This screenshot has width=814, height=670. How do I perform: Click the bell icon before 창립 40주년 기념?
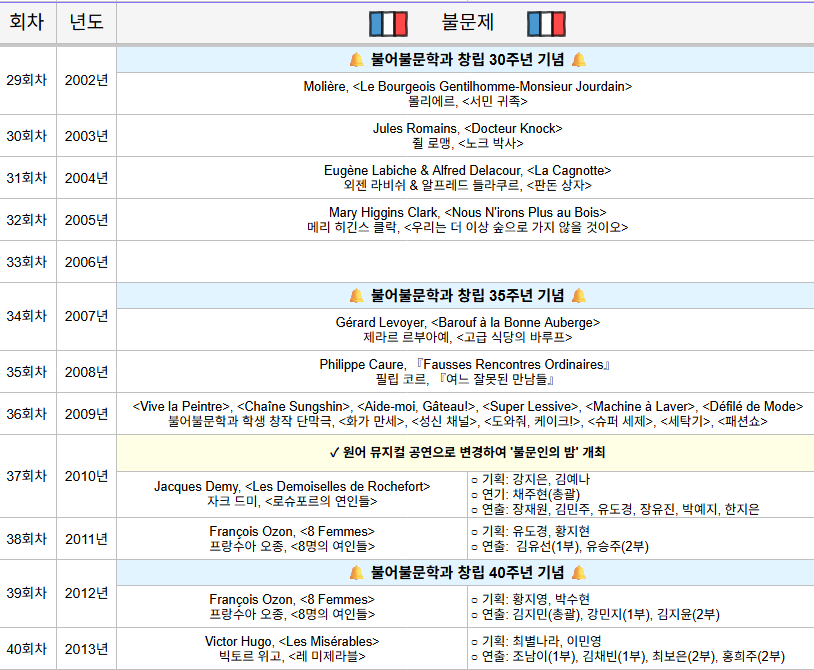(x=357, y=573)
